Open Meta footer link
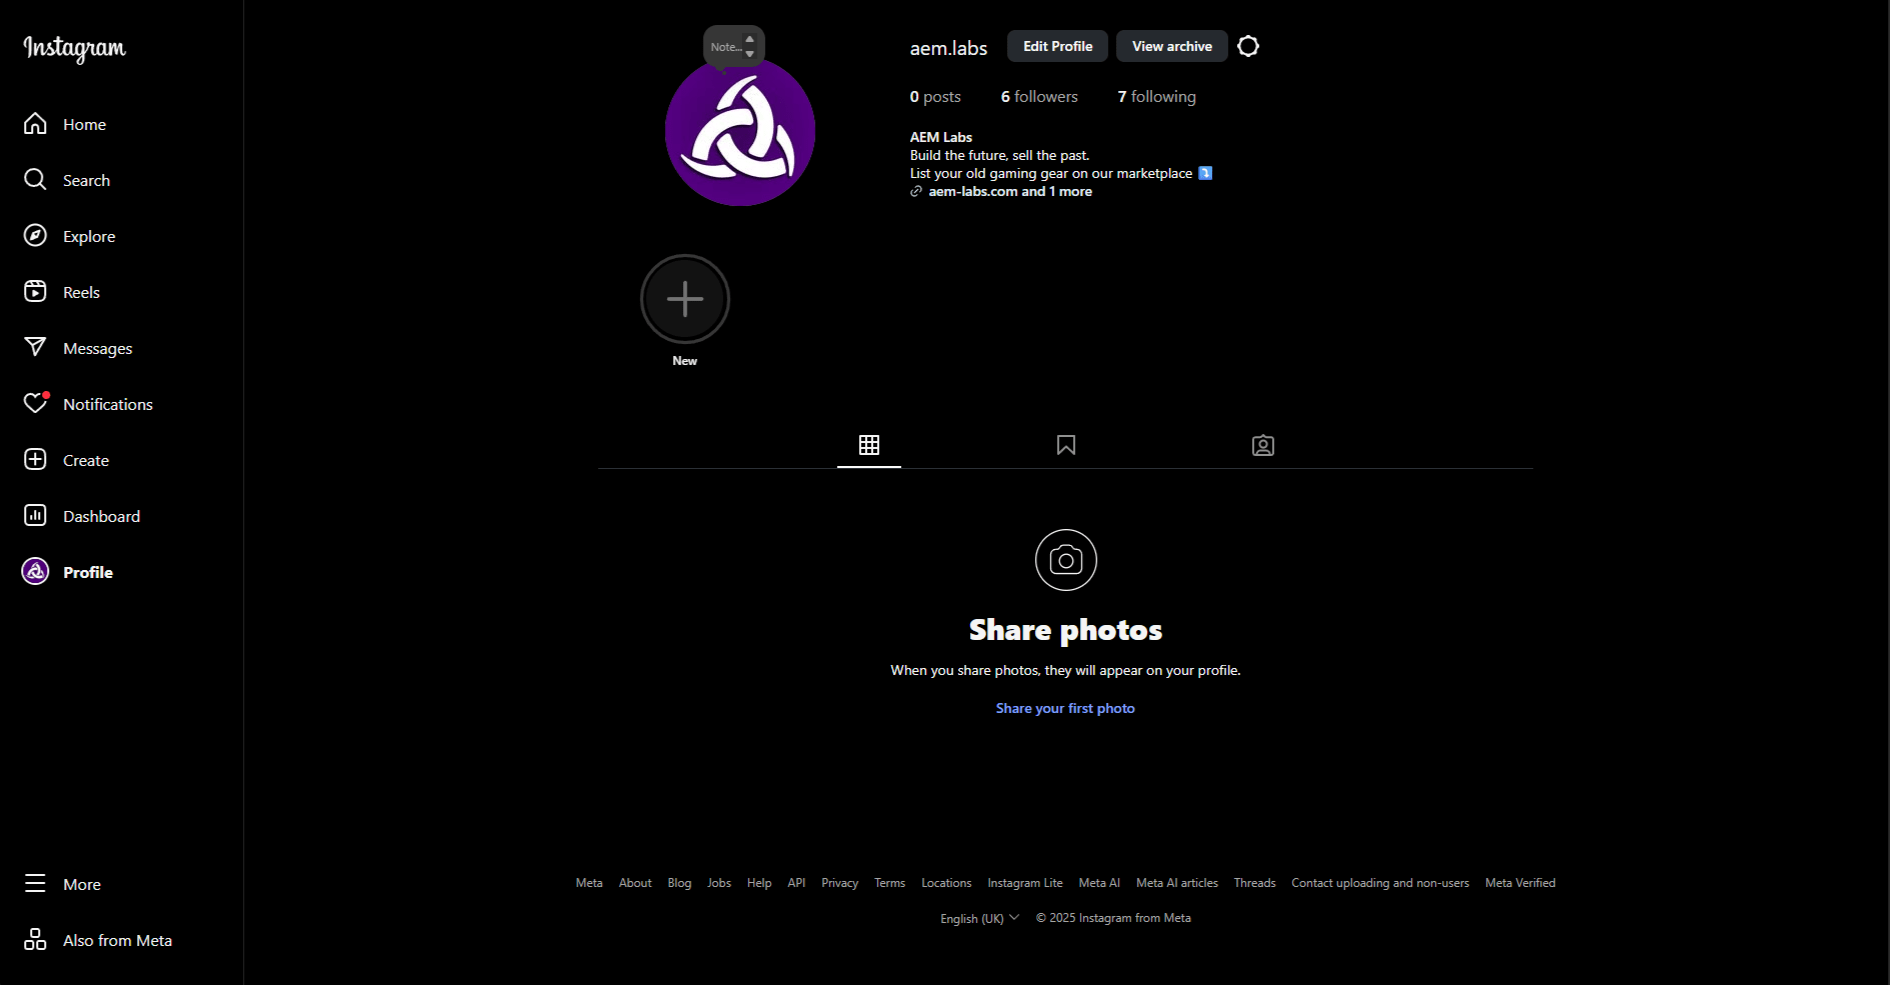 (x=589, y=883)
